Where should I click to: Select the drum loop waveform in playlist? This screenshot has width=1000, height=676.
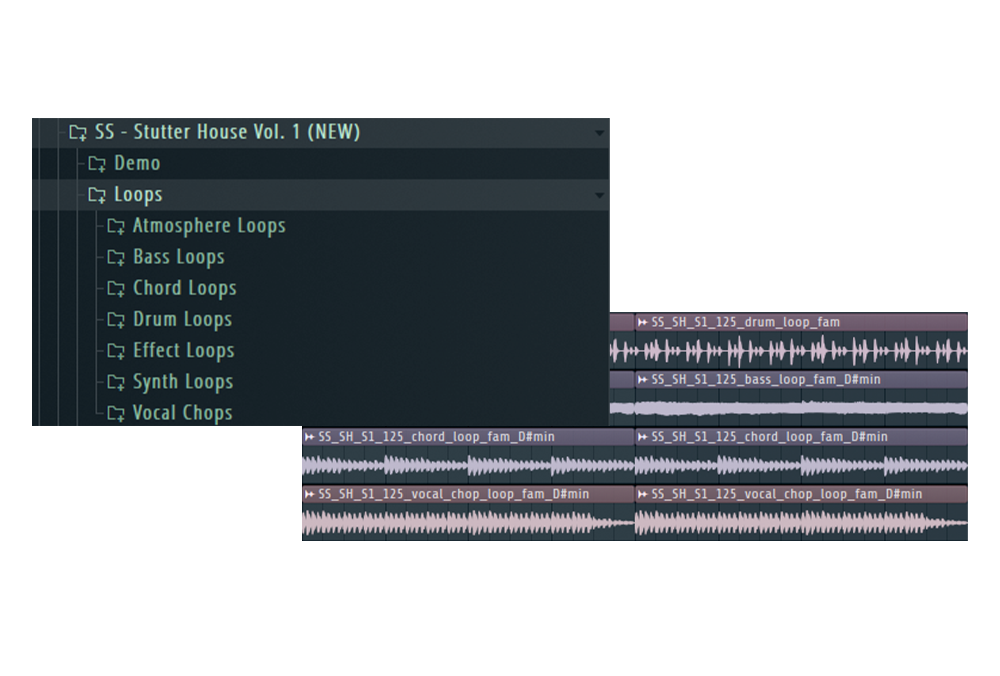tap(790, 351)
